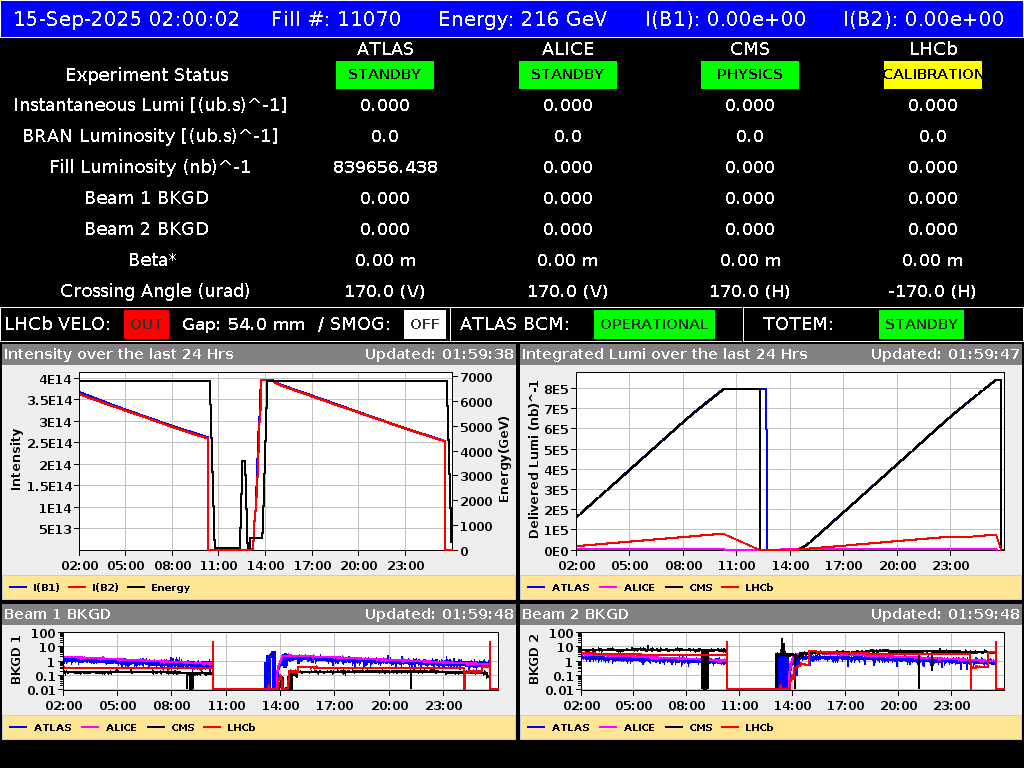
Task: Click ATLAS legend entry in Beam 1 BKGD chart
Action: coord(40,728)
